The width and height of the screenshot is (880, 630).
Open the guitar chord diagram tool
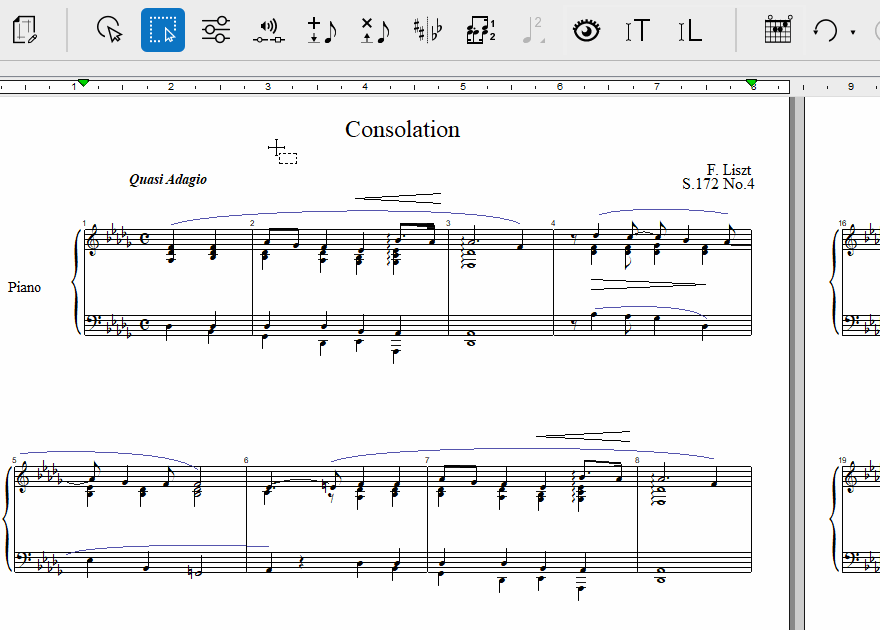(777, 30)
